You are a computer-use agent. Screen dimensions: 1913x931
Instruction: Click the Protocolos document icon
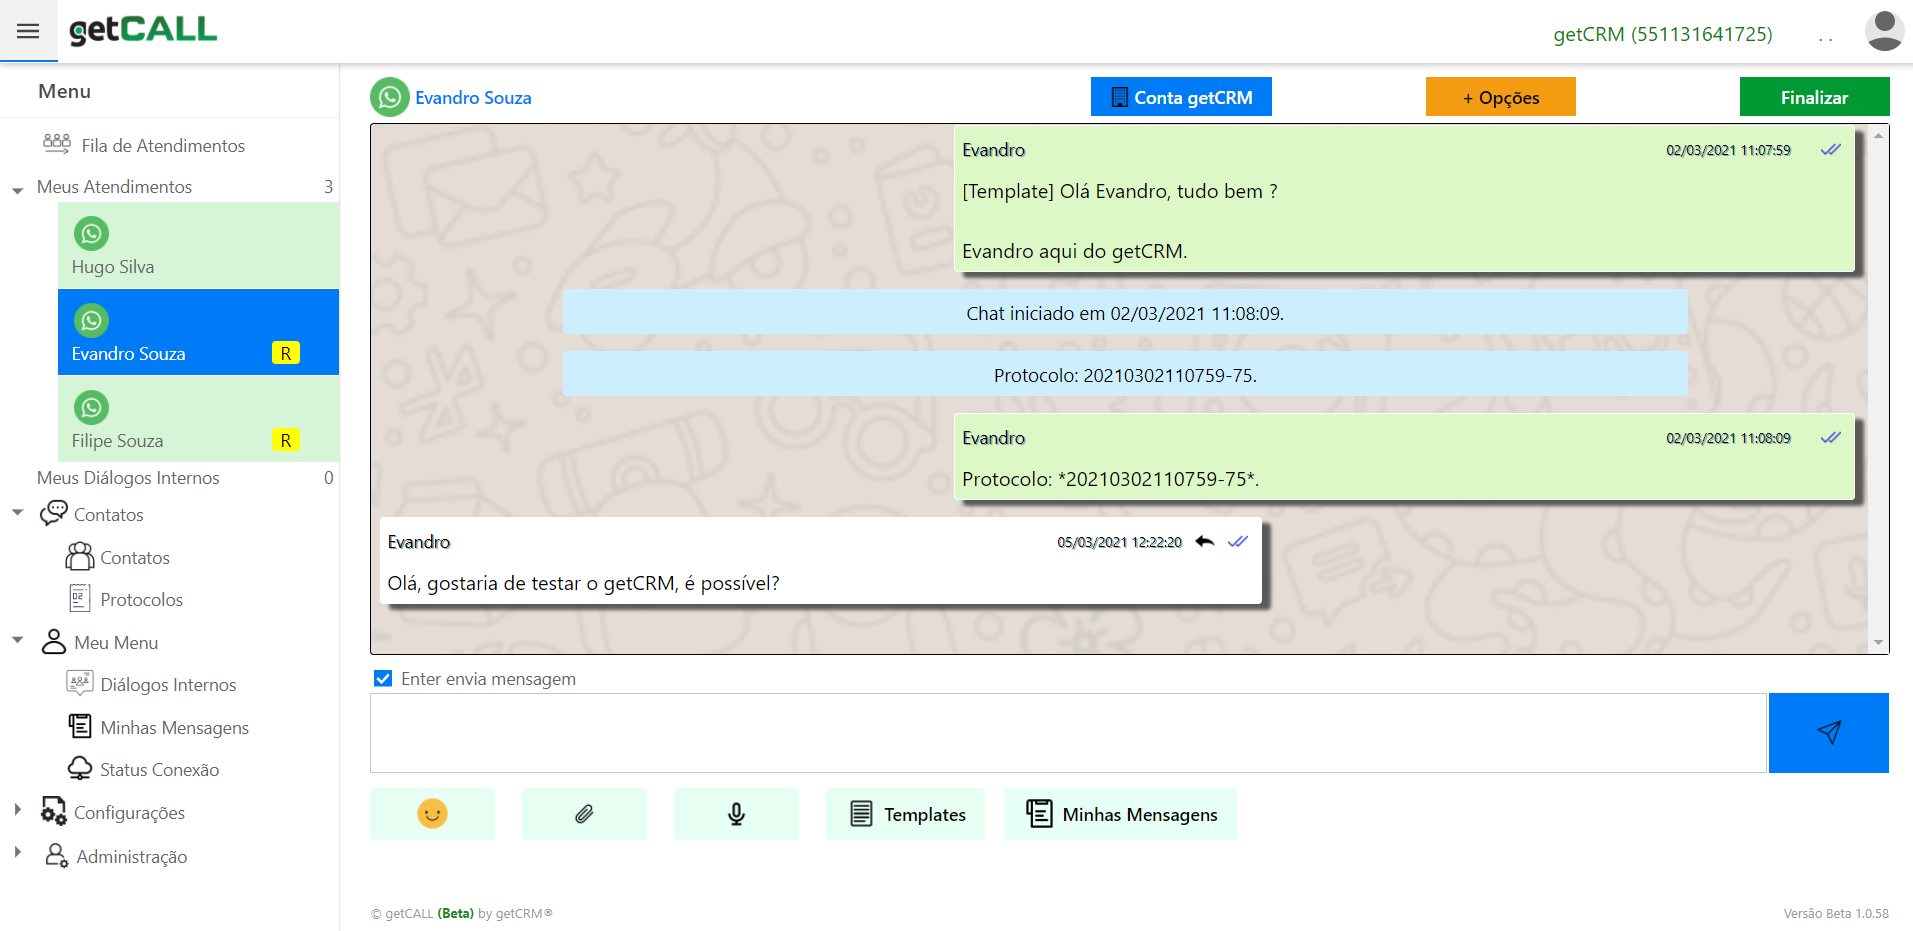tap(80, 598)
